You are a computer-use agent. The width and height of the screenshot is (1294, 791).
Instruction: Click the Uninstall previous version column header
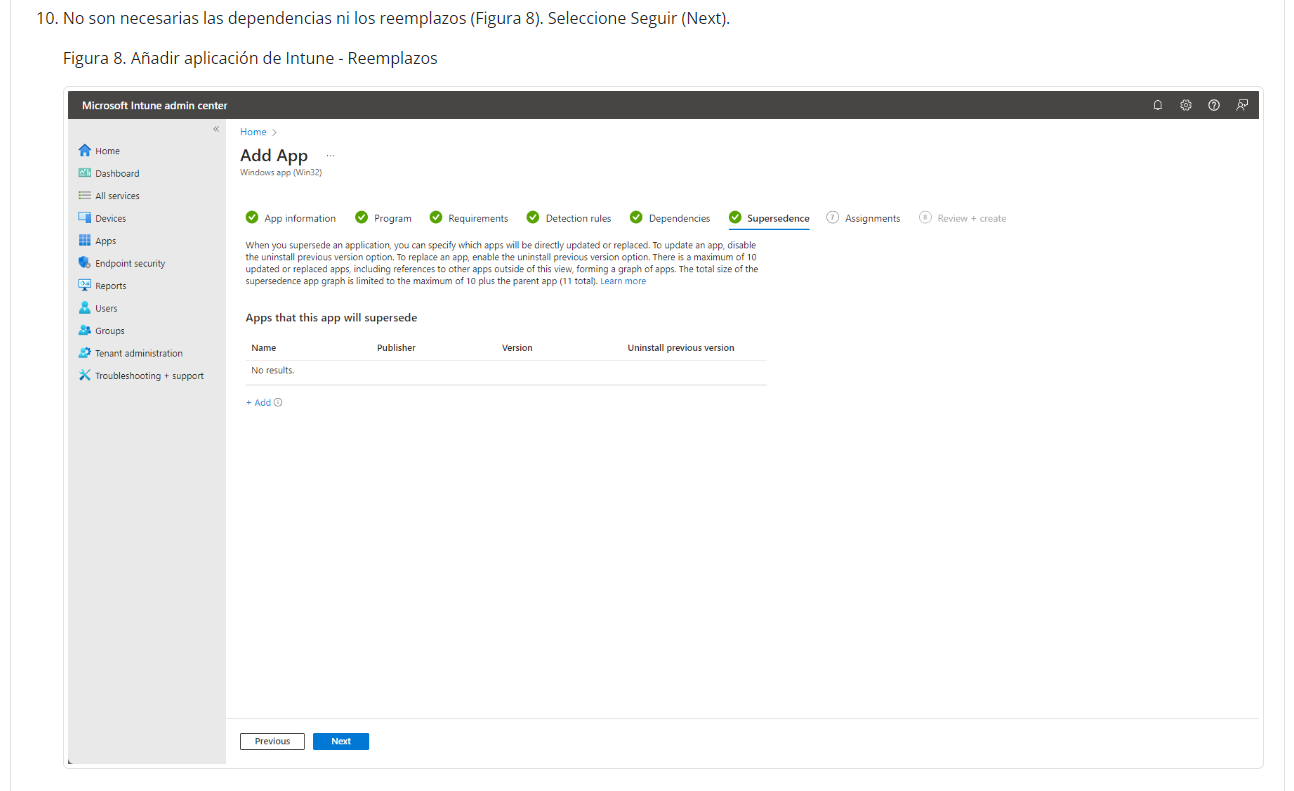(681, 348)
